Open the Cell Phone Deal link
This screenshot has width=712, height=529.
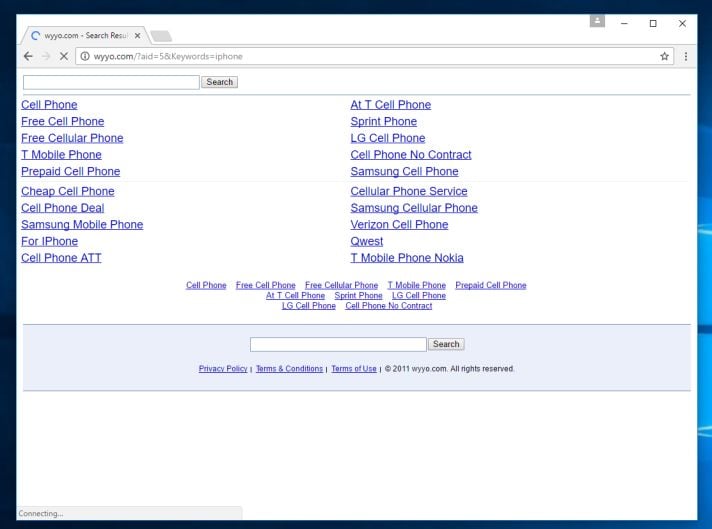(x=63, y=208)
